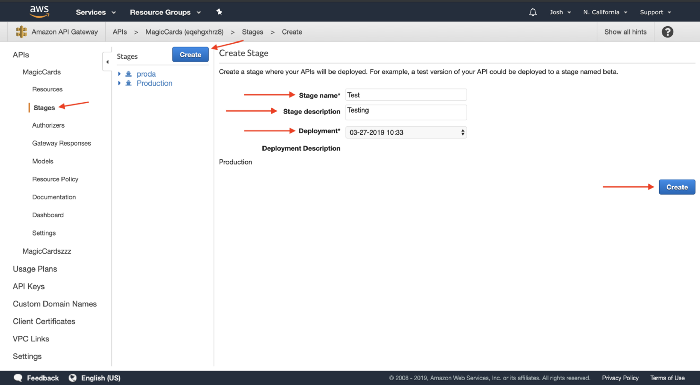Click Show all hints

625,32
